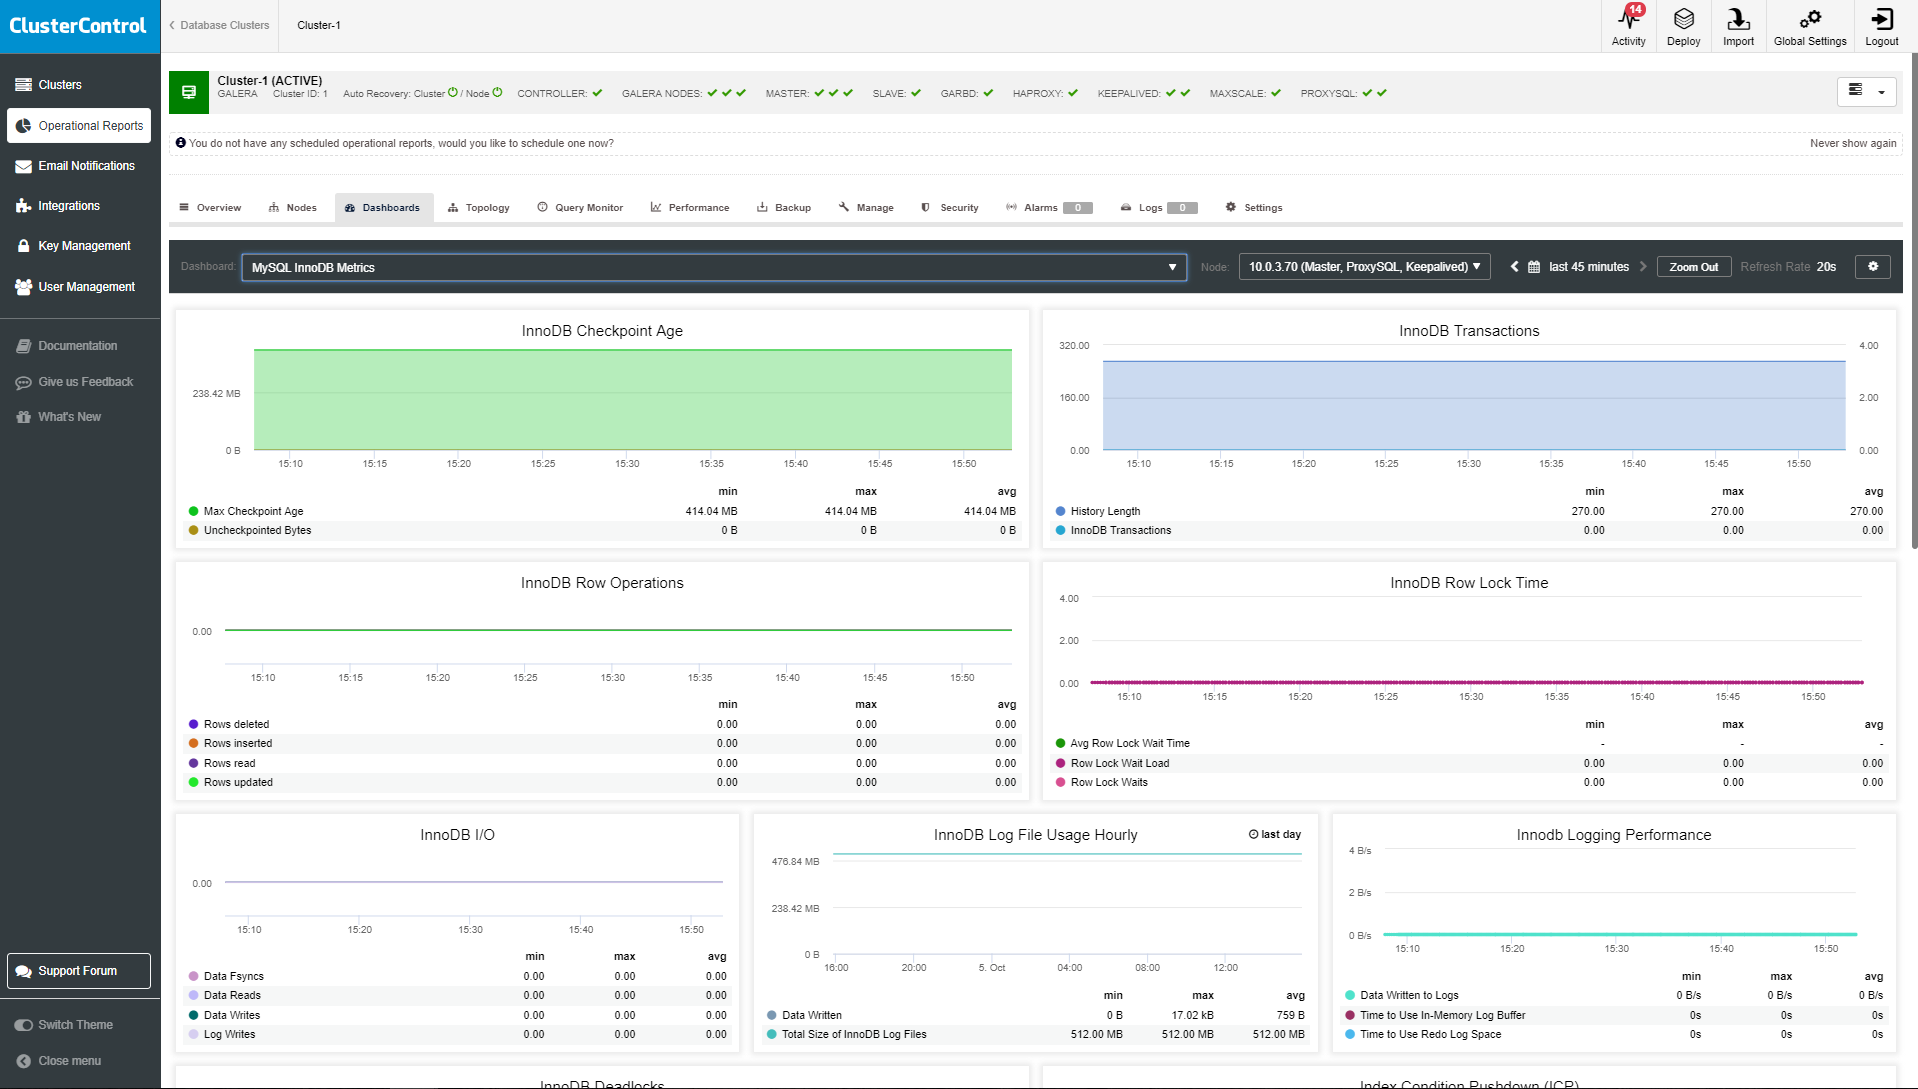Open the Security tab
Viewport: 1918px width, 1089px height.
pyautogui.click(x=950, y=207)
